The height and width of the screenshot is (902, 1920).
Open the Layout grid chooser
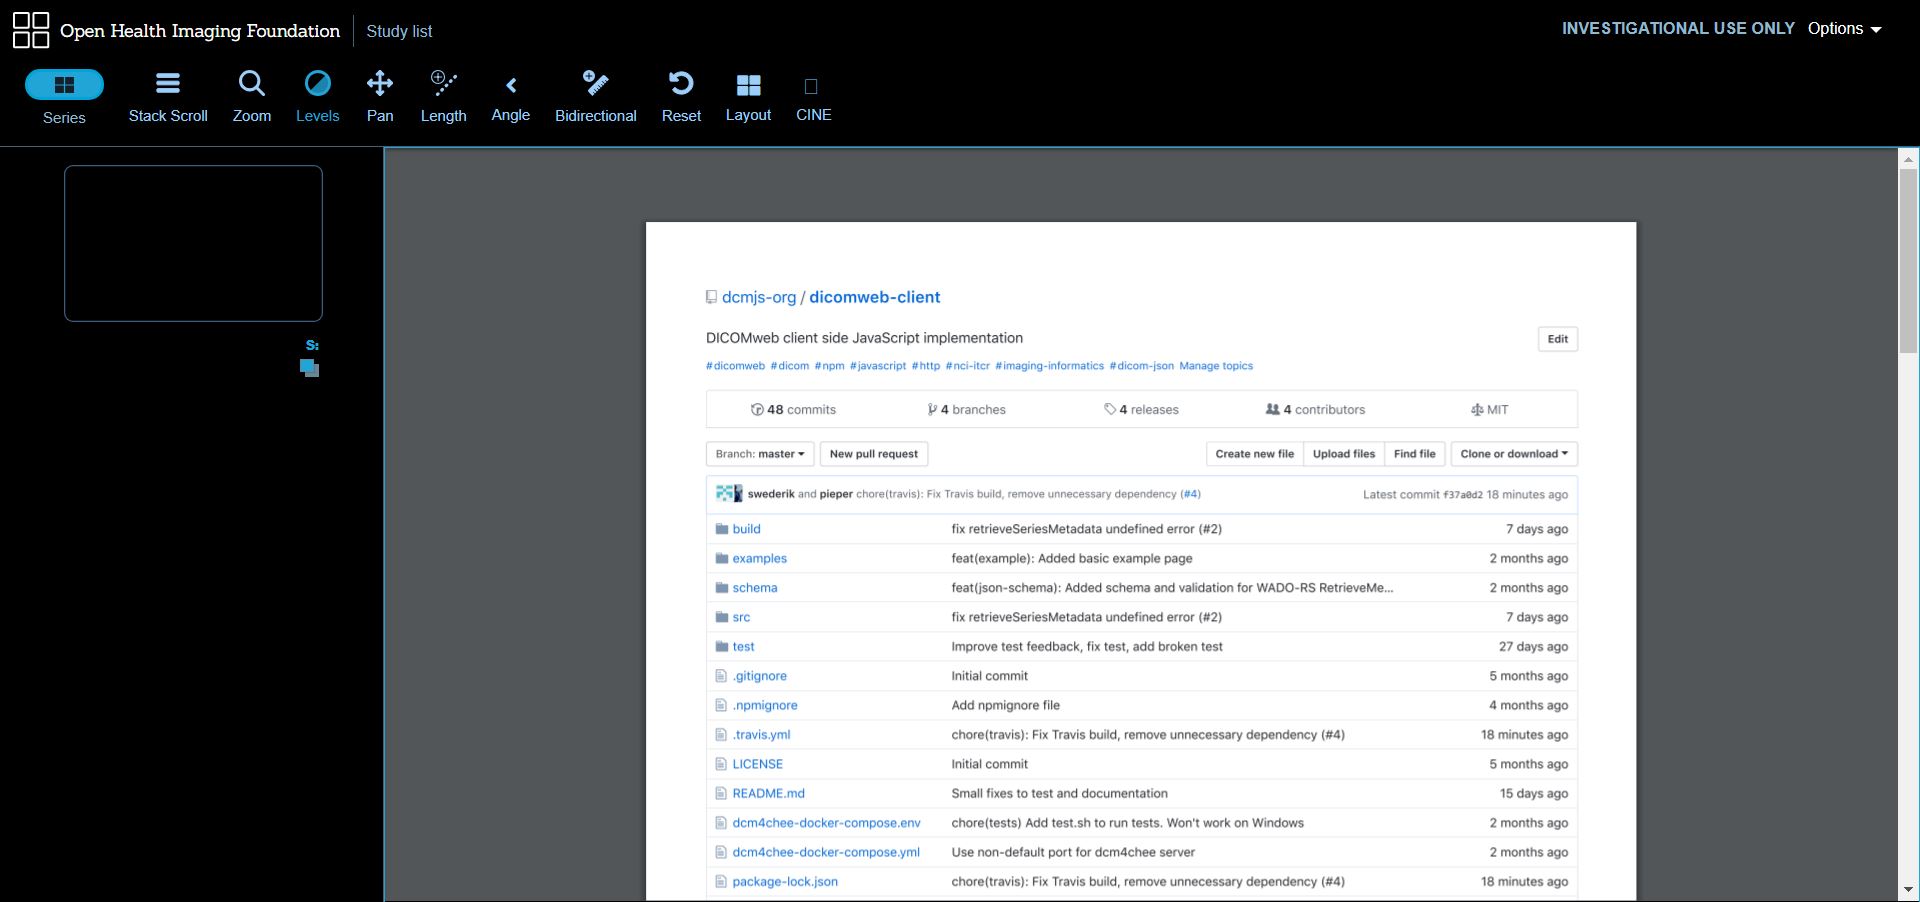click(748, 97)
